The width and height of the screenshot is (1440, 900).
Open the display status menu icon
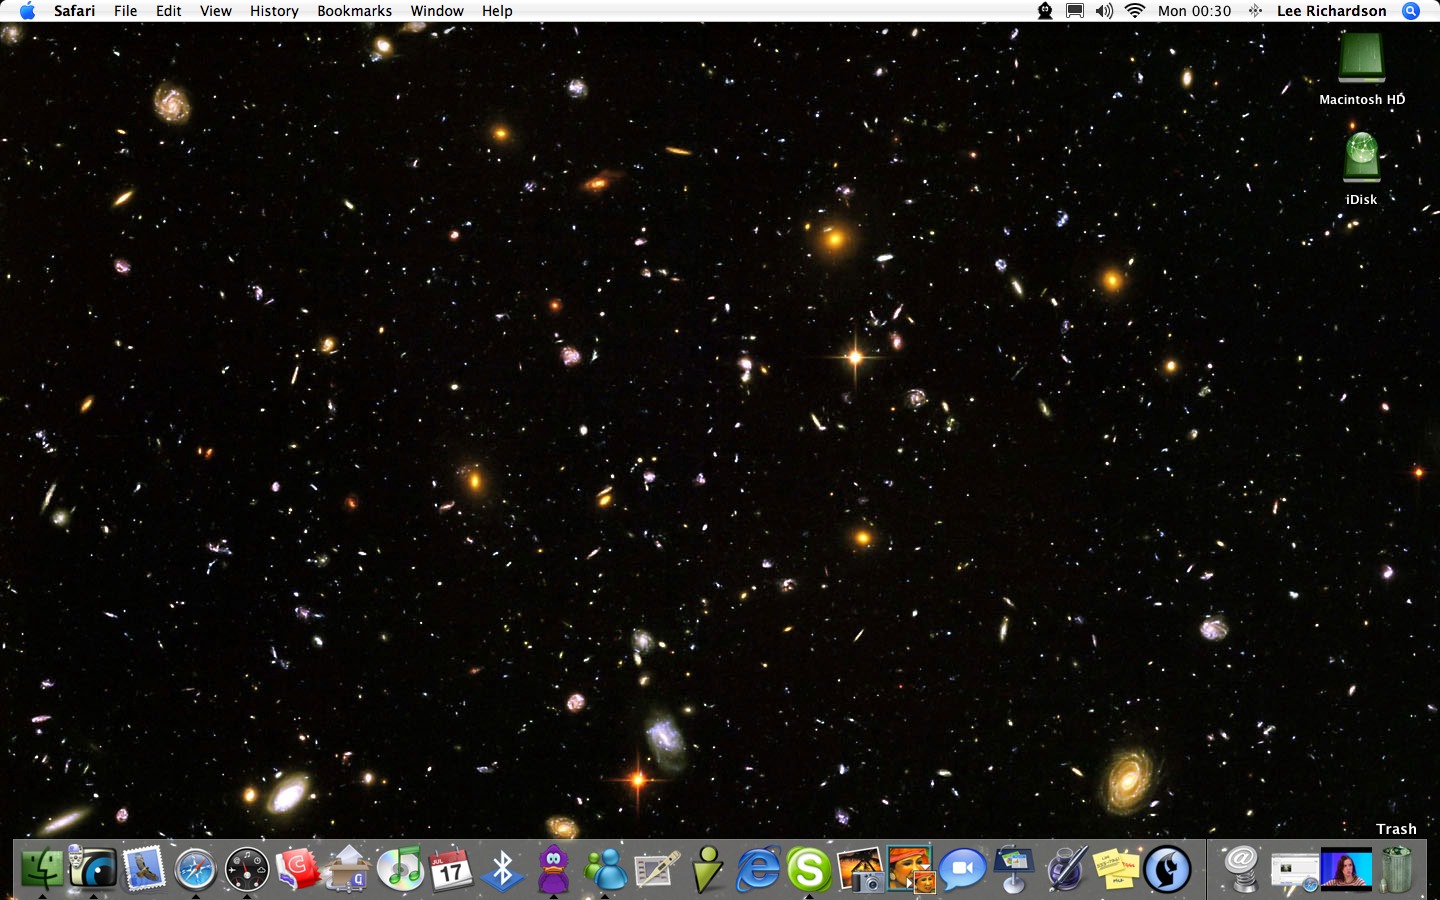(x=1075, y=11)
